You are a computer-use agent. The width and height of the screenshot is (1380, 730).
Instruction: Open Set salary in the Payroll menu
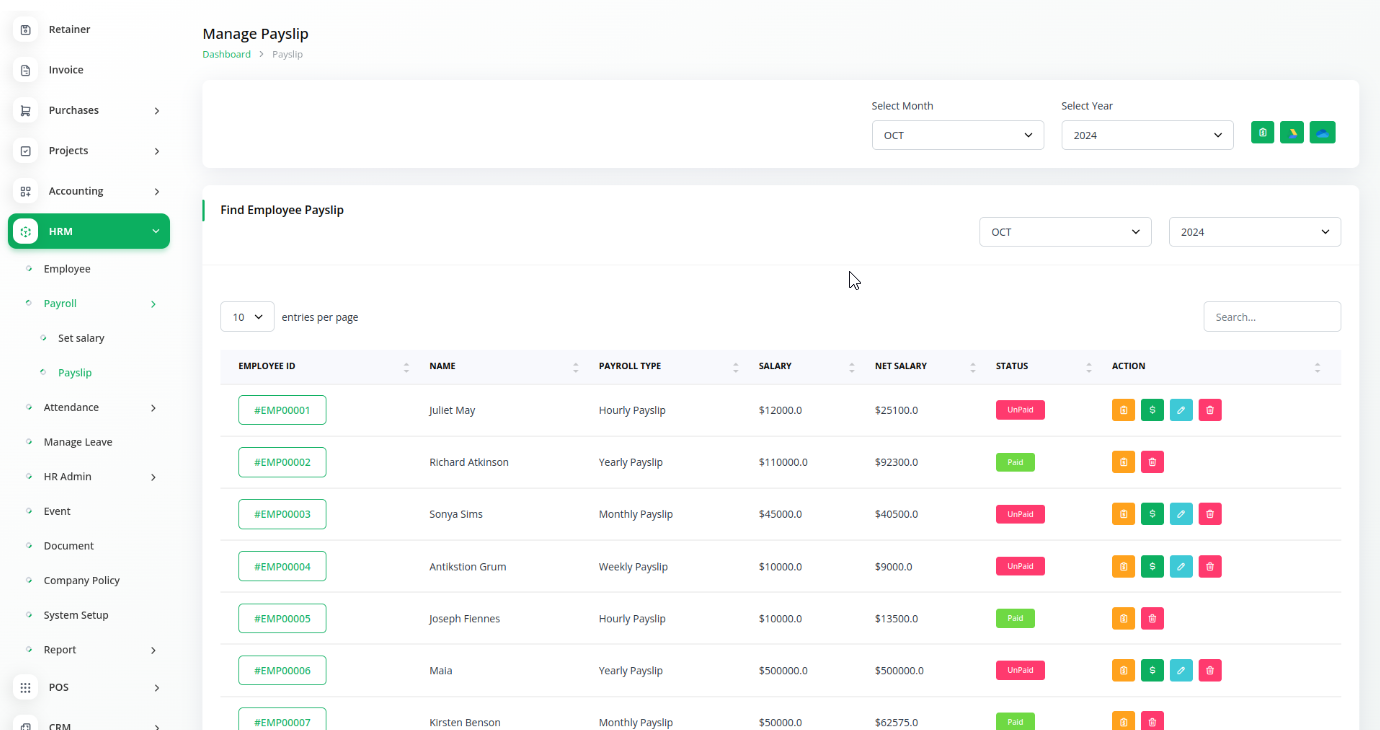[x=81, y=338]
